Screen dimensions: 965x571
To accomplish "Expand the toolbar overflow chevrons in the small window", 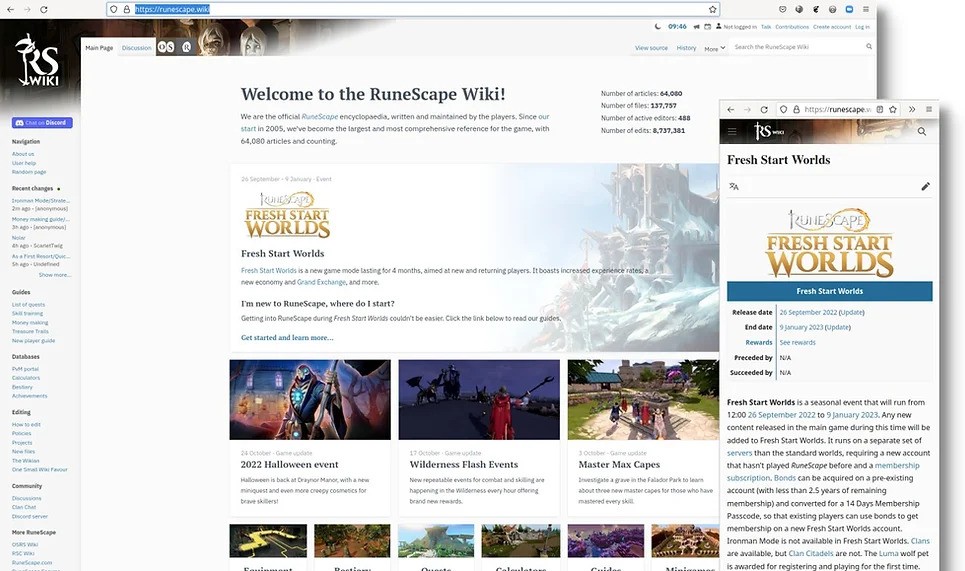I will [911, 110].
